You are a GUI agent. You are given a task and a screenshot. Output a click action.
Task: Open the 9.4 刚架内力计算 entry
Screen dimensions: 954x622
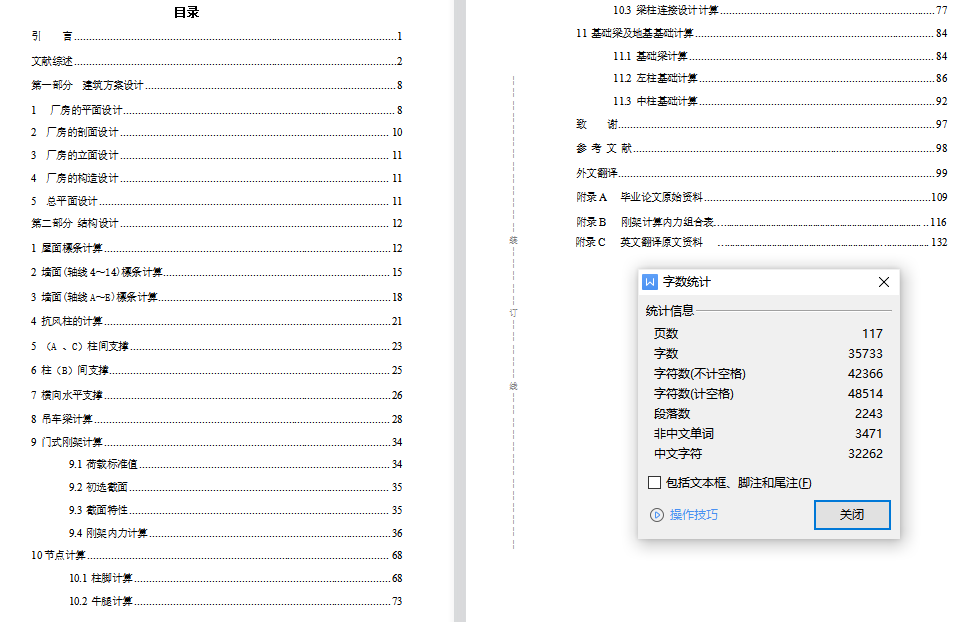[108, 534]
